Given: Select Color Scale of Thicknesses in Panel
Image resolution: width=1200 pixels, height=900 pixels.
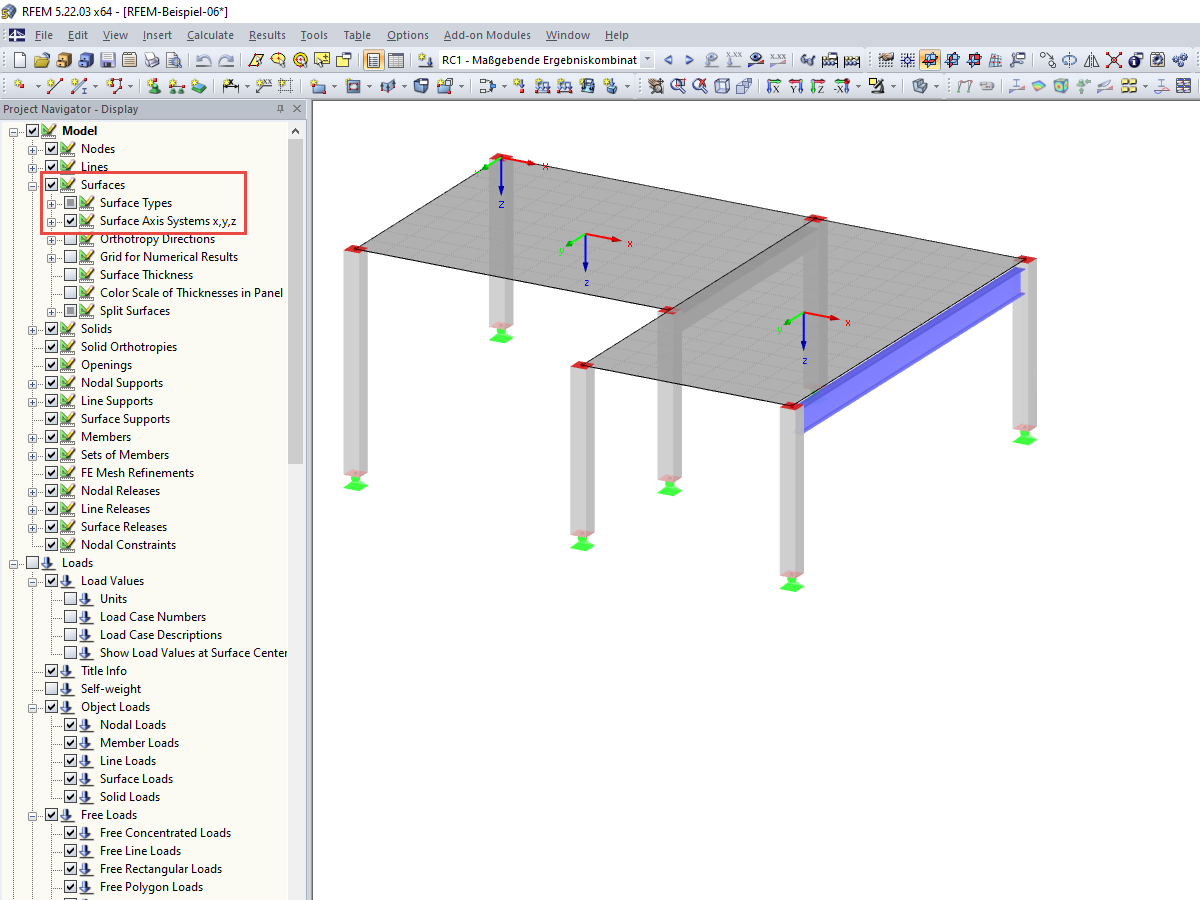Looking at the screenshot, I should coord(191,293).
